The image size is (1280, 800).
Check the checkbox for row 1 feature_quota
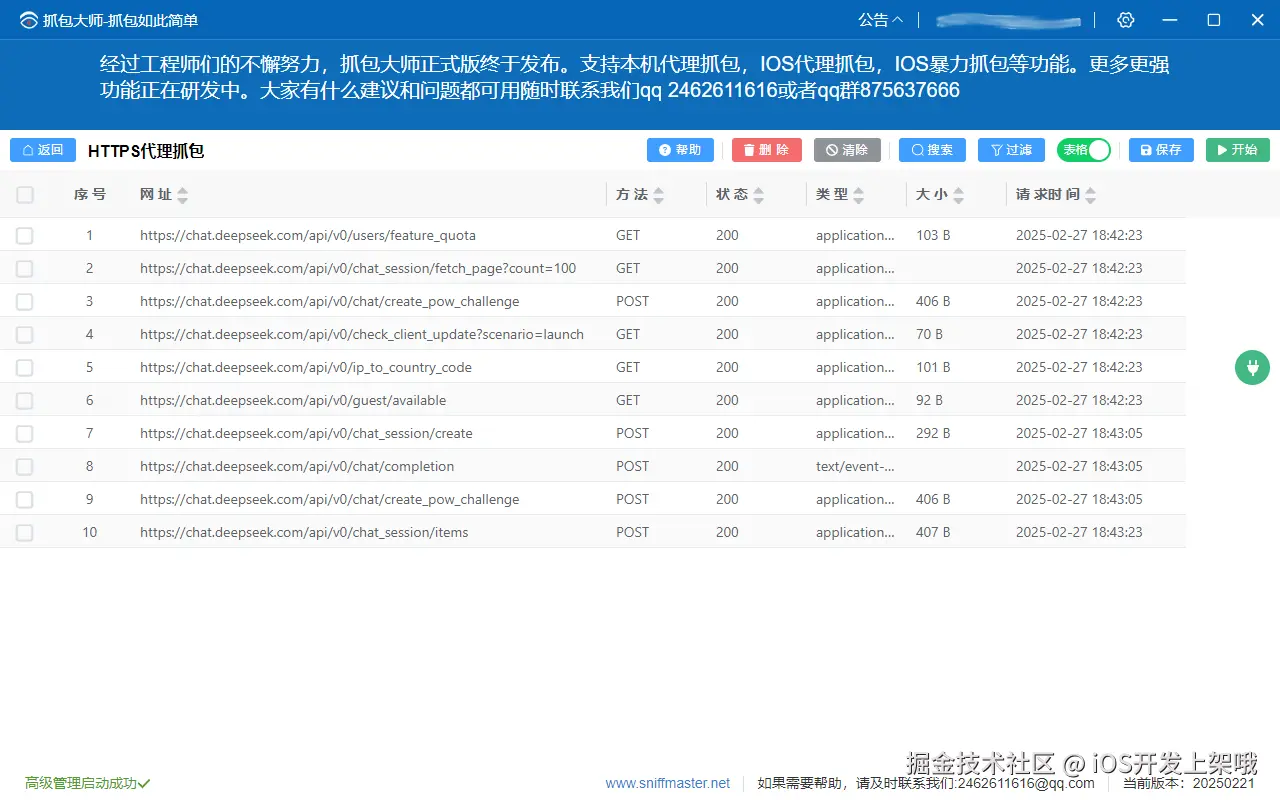[x=25, y=236]
